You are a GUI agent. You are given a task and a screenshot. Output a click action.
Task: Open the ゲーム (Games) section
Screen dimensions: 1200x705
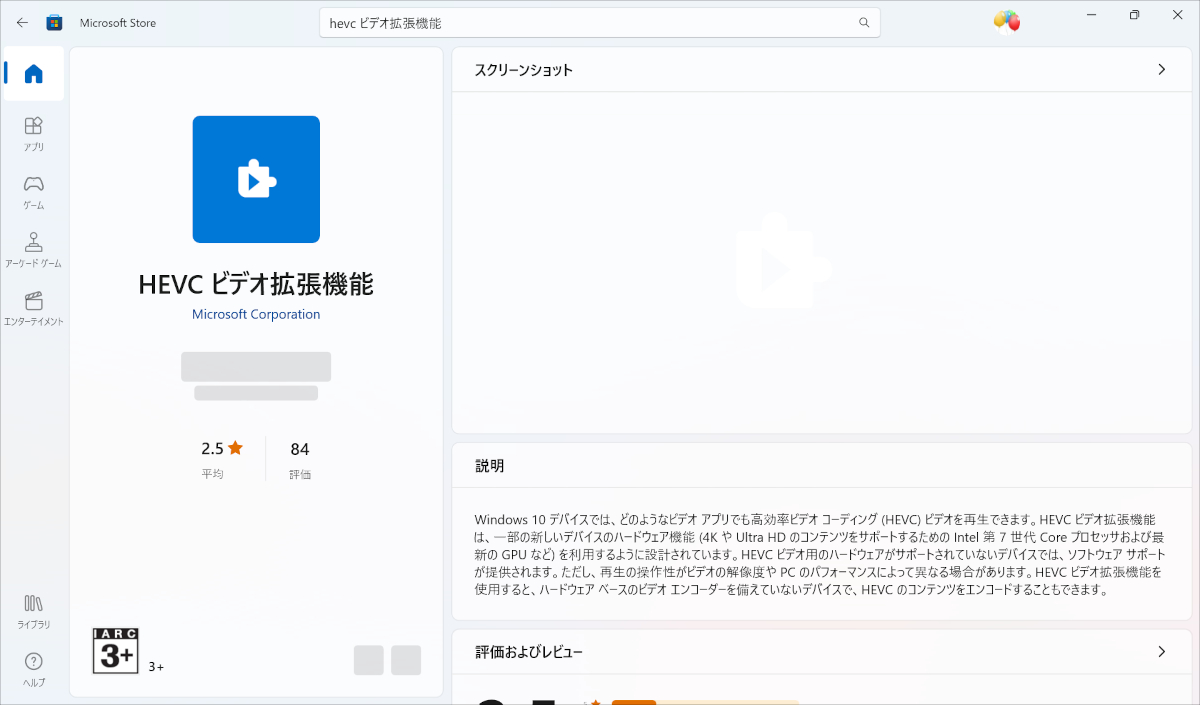click(33, 192)
